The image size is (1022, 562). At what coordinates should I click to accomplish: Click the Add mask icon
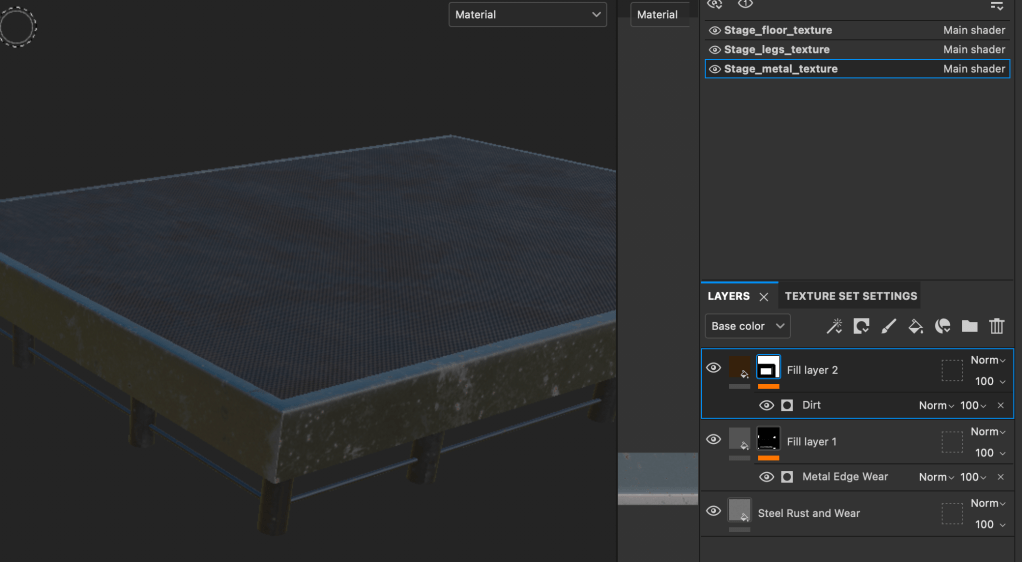pyautogui.click(x=861, y=326)
